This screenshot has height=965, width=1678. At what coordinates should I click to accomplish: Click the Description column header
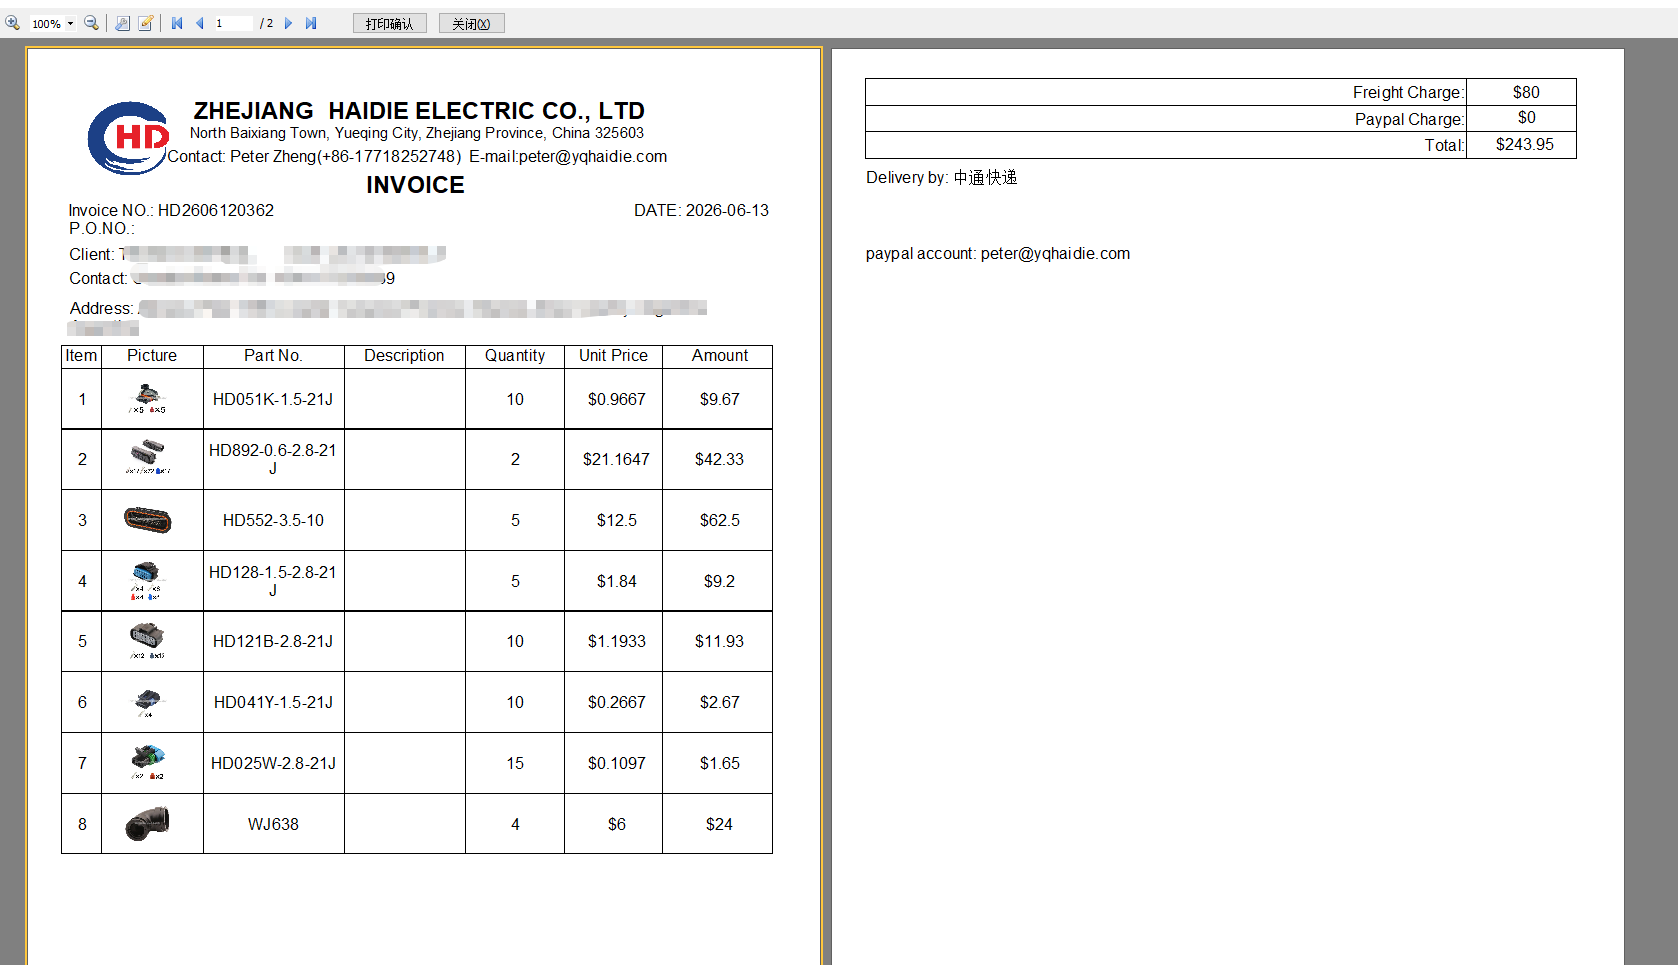[x=404, y=356]
